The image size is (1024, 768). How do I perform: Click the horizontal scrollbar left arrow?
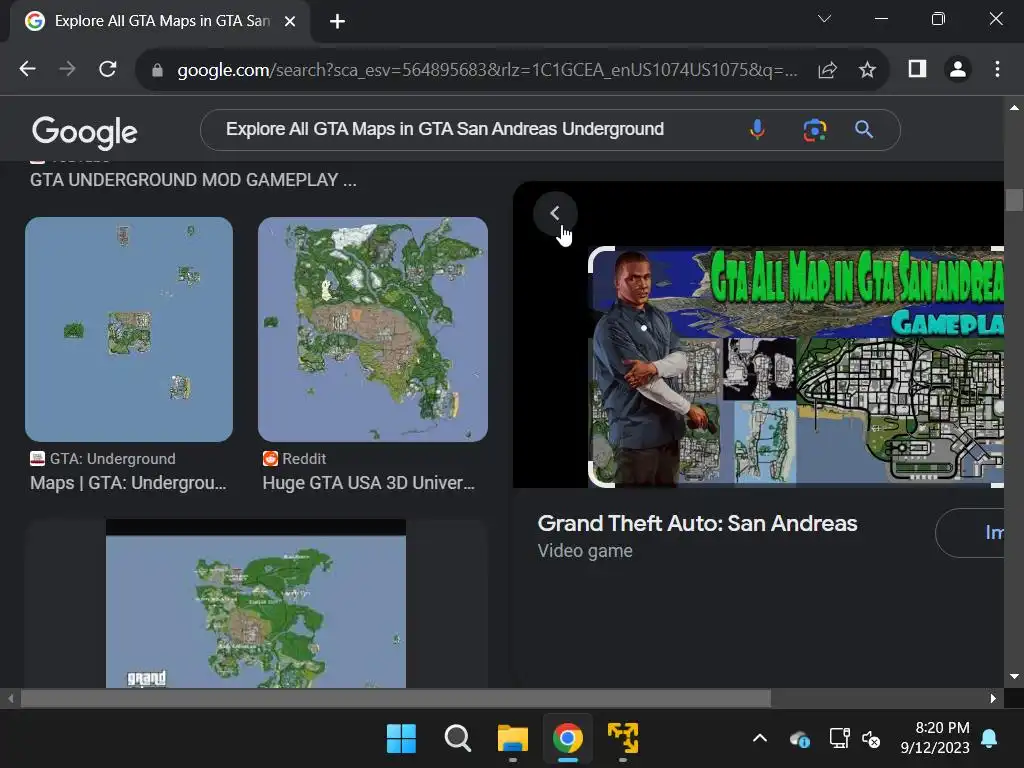click(10, 698)
